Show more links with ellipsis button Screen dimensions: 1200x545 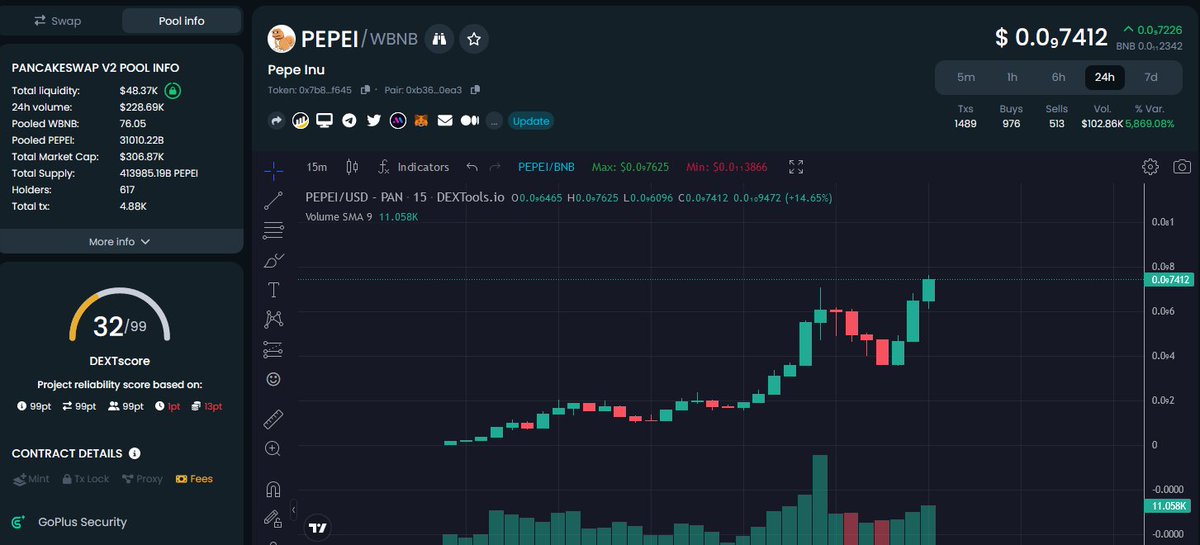(x=494, y=121)
